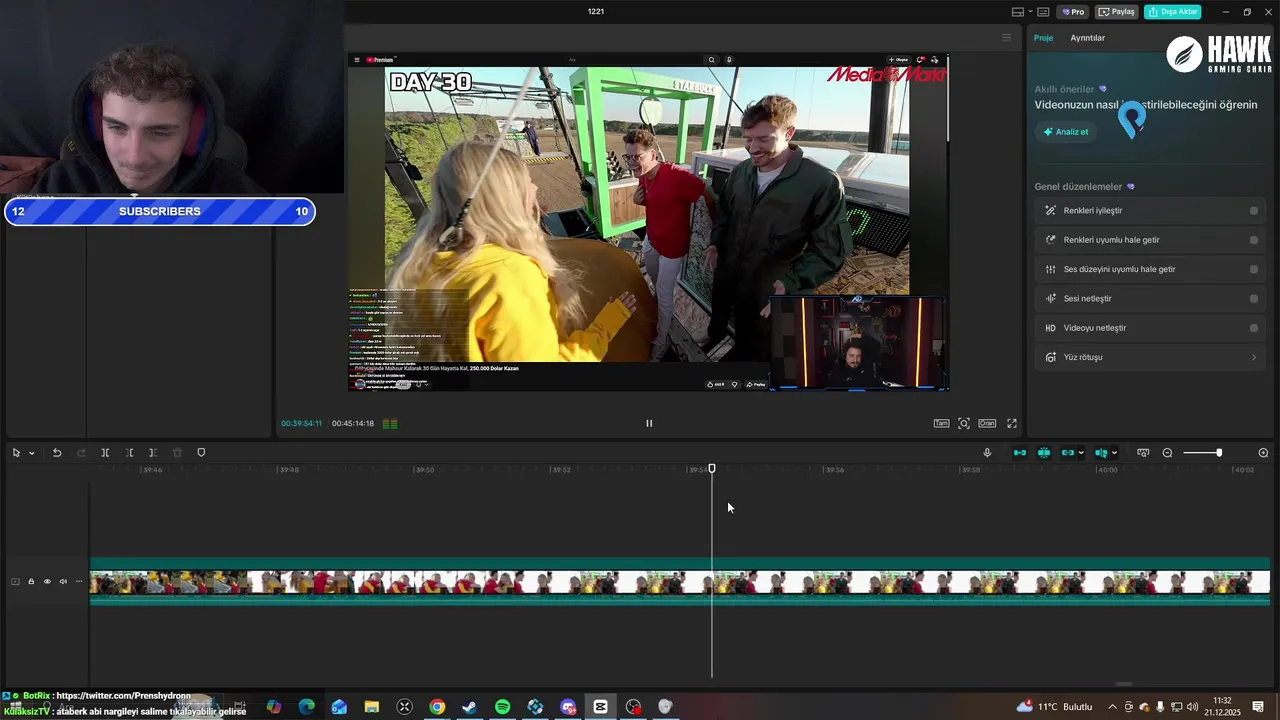The width and height of the screenshot is (1280, 720).
Task: Click the shortcuts keyboard icon in title bar
Action: [1043, 12]
